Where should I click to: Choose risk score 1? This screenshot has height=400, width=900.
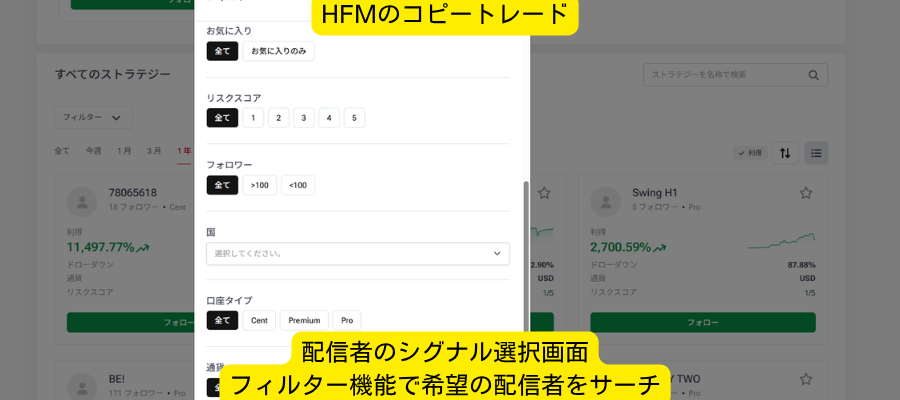(253, 118)
